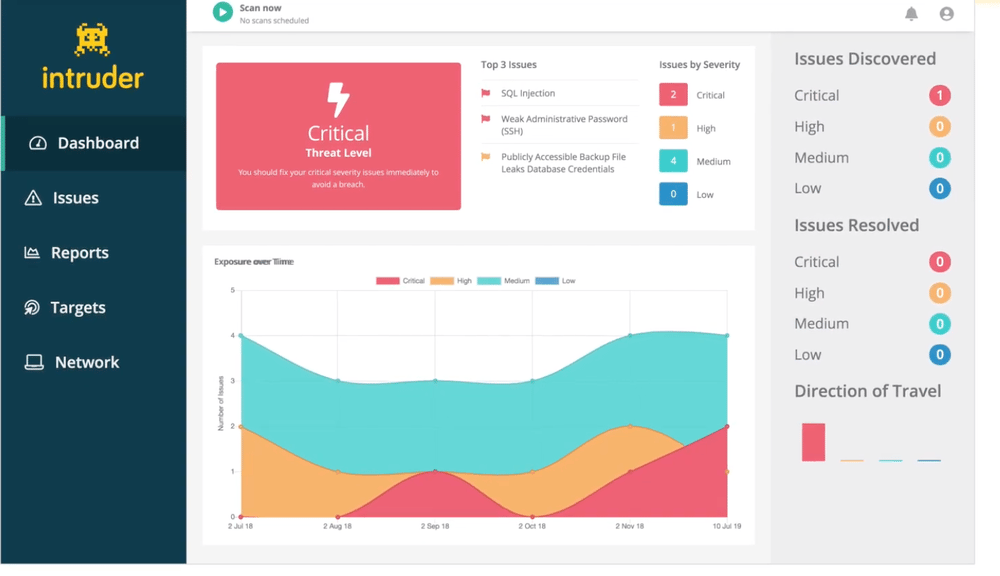Click the High count box showing 1
The width and height of the screenshot is (1000, 576).
pyautogui.click(x=673, y=128)
